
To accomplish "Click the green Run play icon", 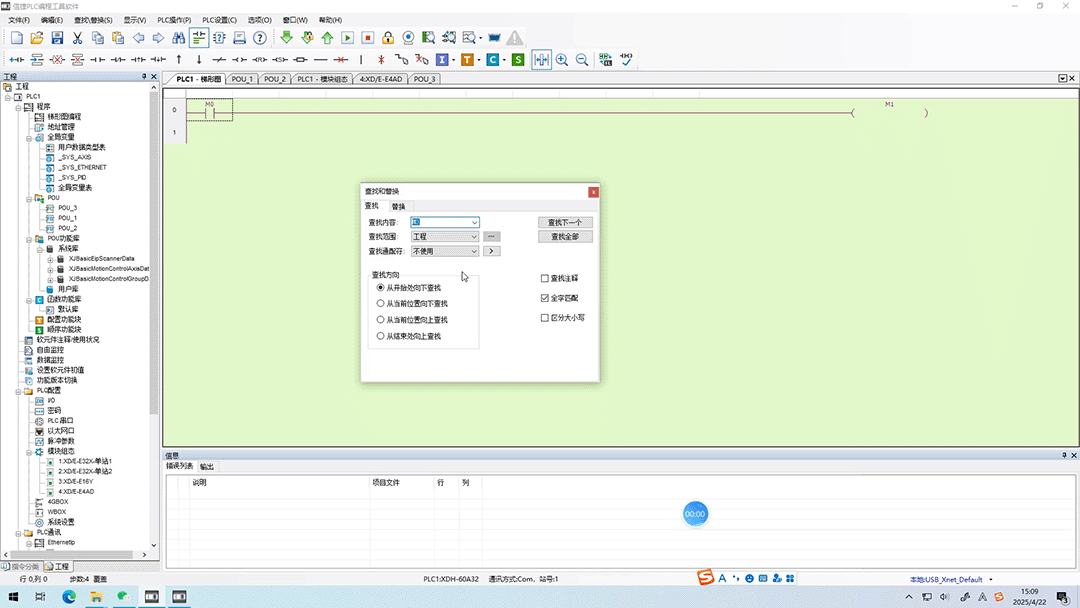I will coord(348,38).
